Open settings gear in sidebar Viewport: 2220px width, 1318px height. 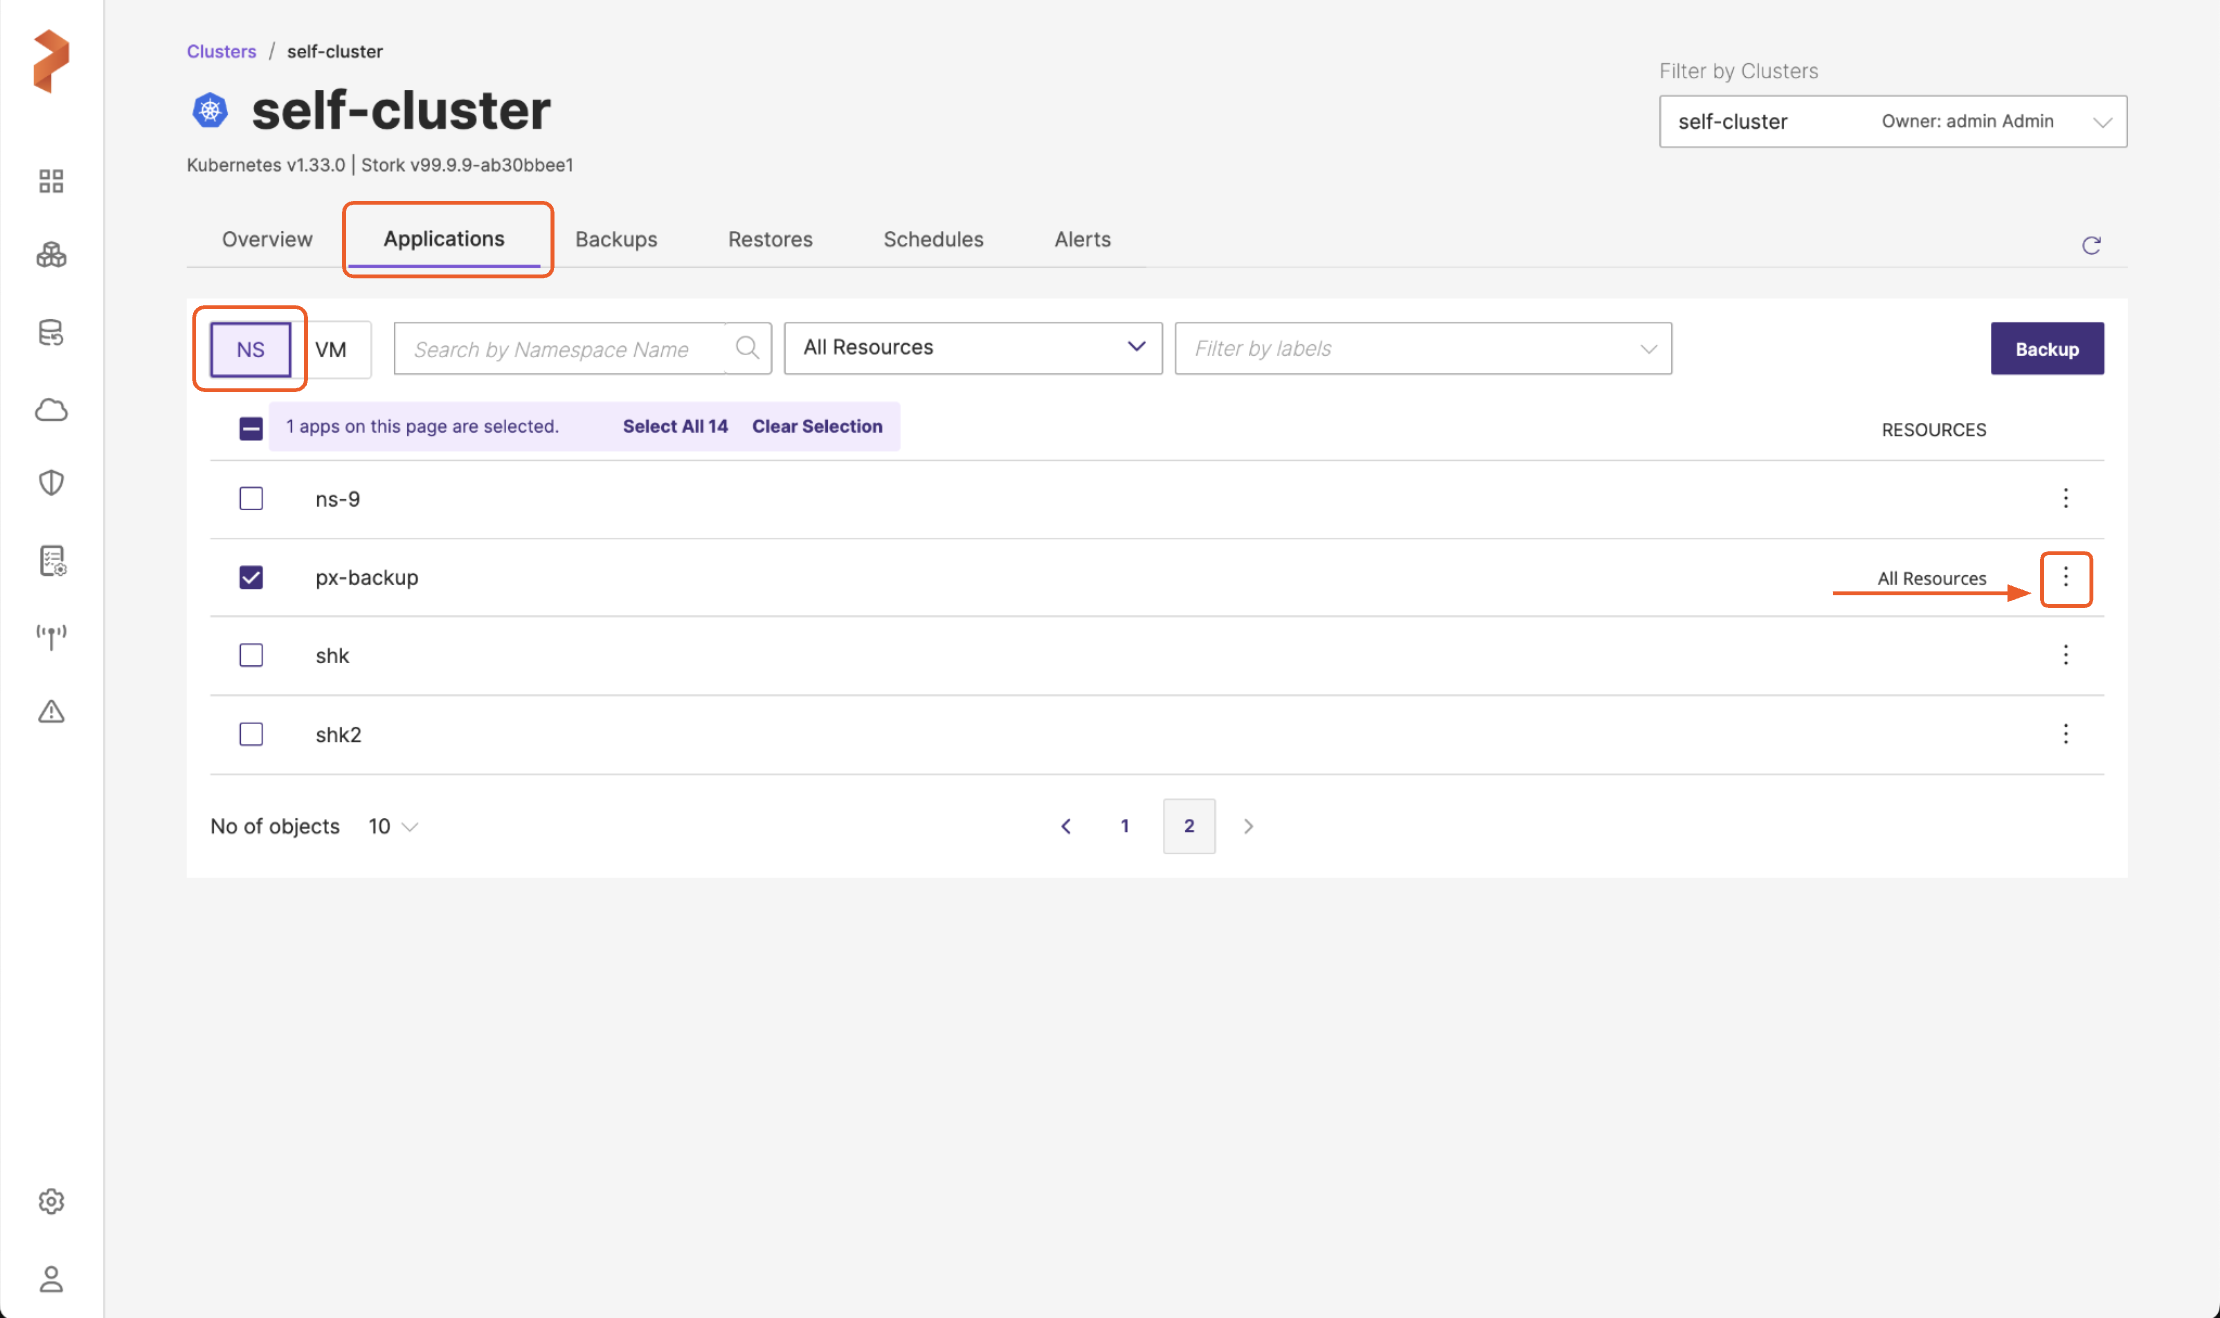(x=51, y=1201)
